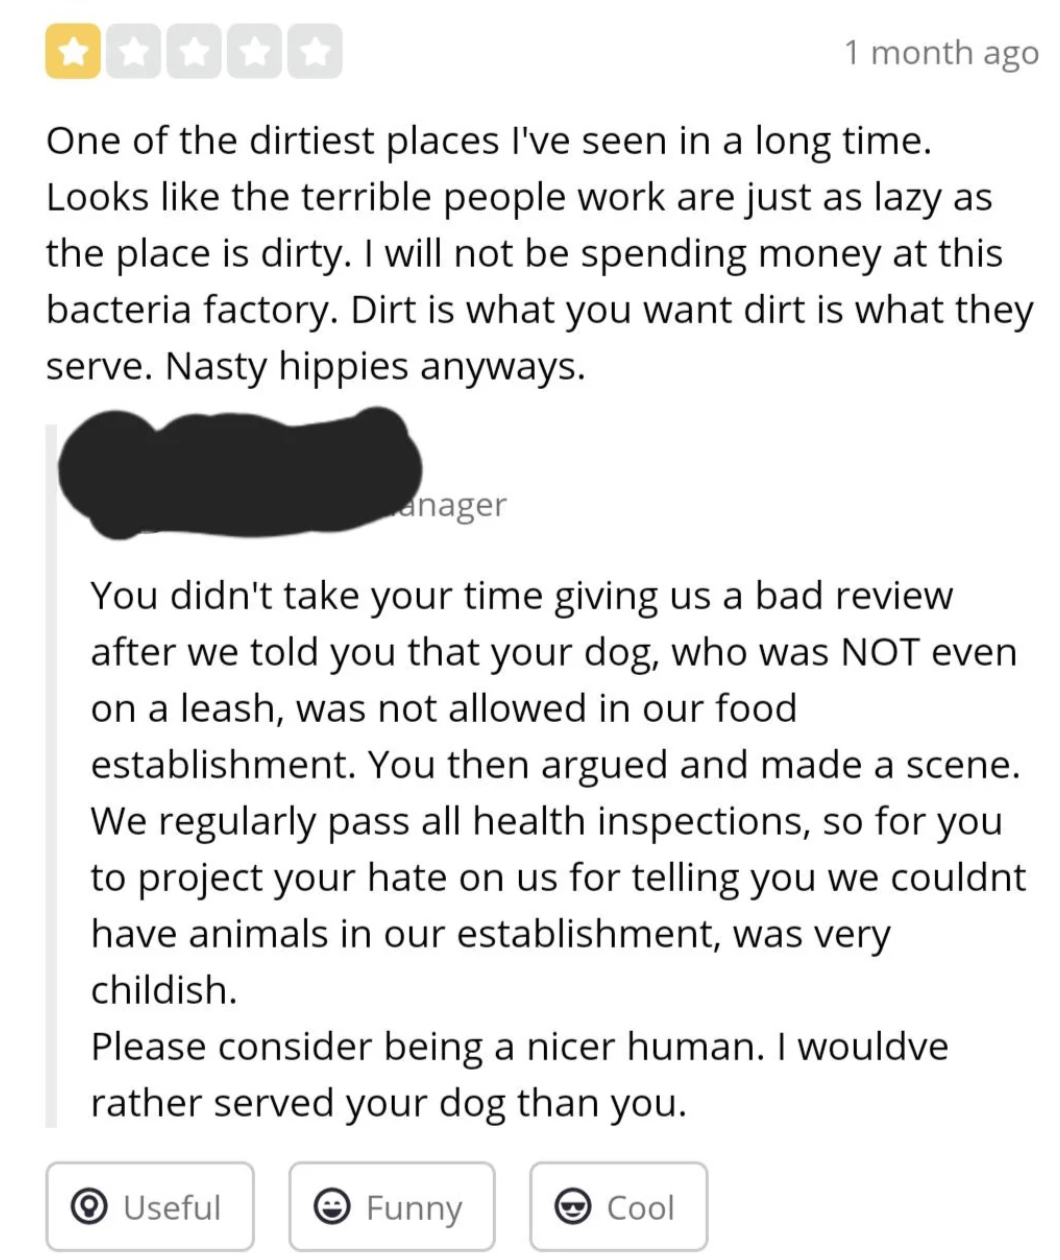
Task: Click the blacked-out responder name
Action: coord(240,468)
